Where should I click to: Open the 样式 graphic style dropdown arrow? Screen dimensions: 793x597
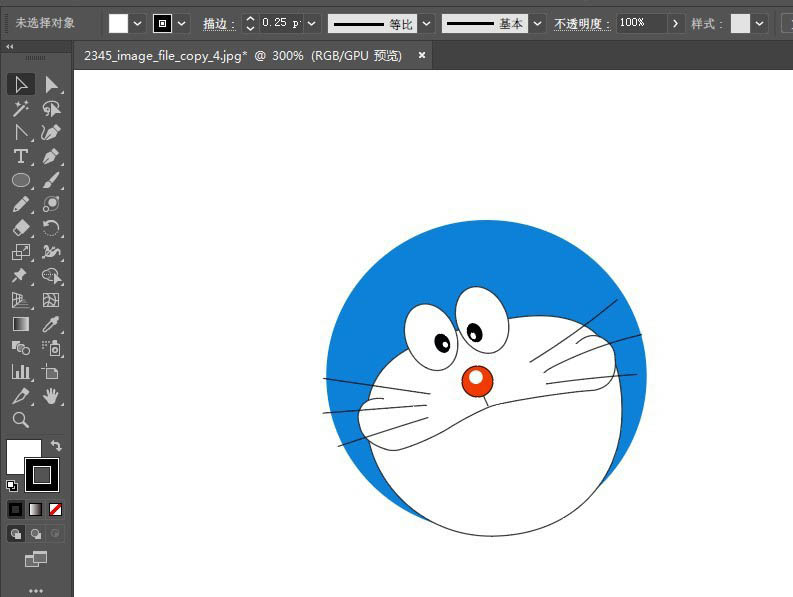(759, 23)
